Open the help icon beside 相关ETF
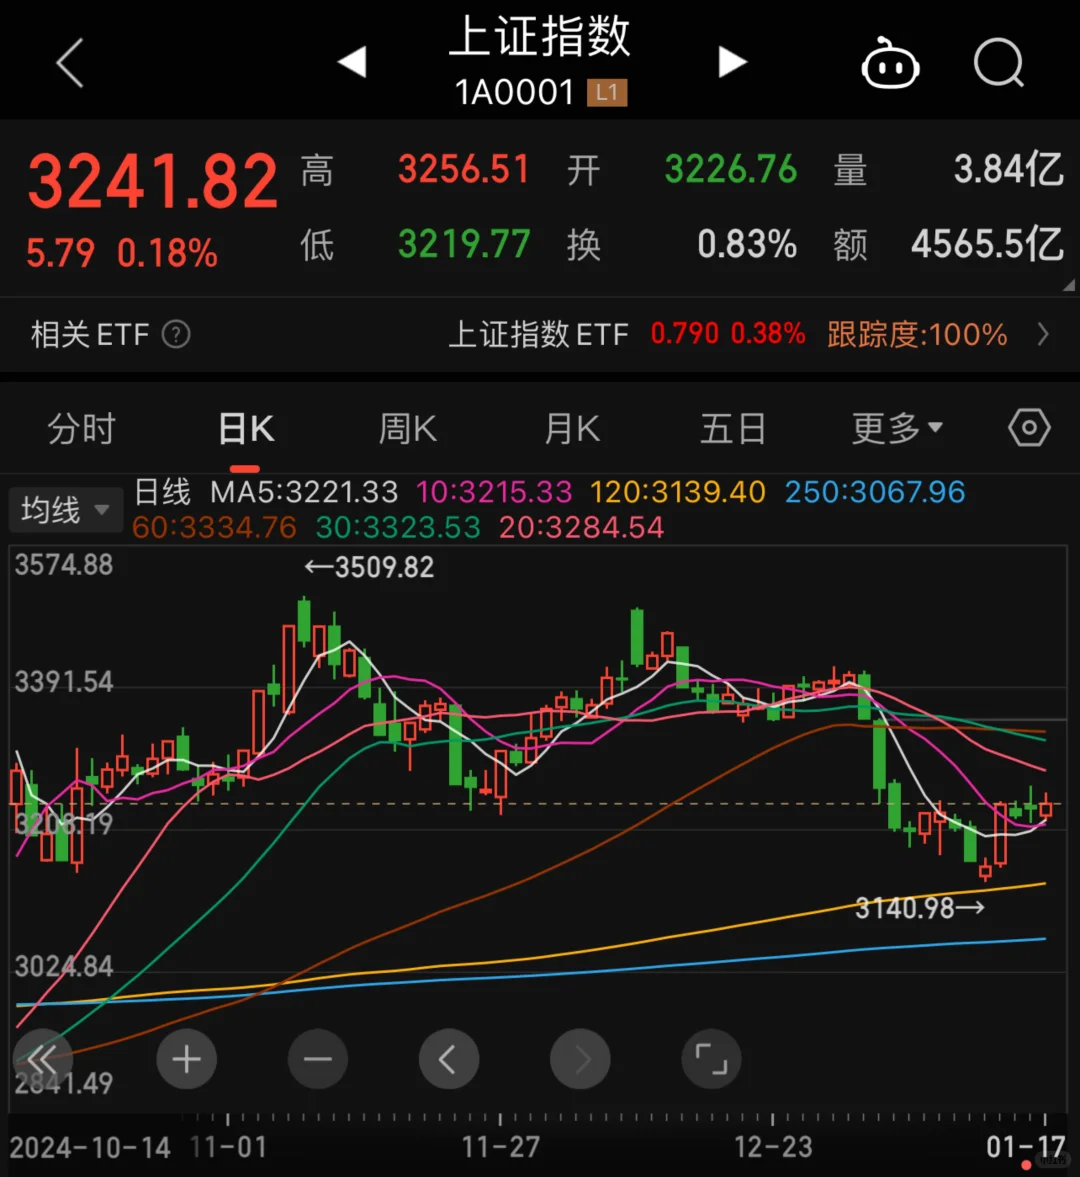Screen dimensions: 1080x1177 176,334
